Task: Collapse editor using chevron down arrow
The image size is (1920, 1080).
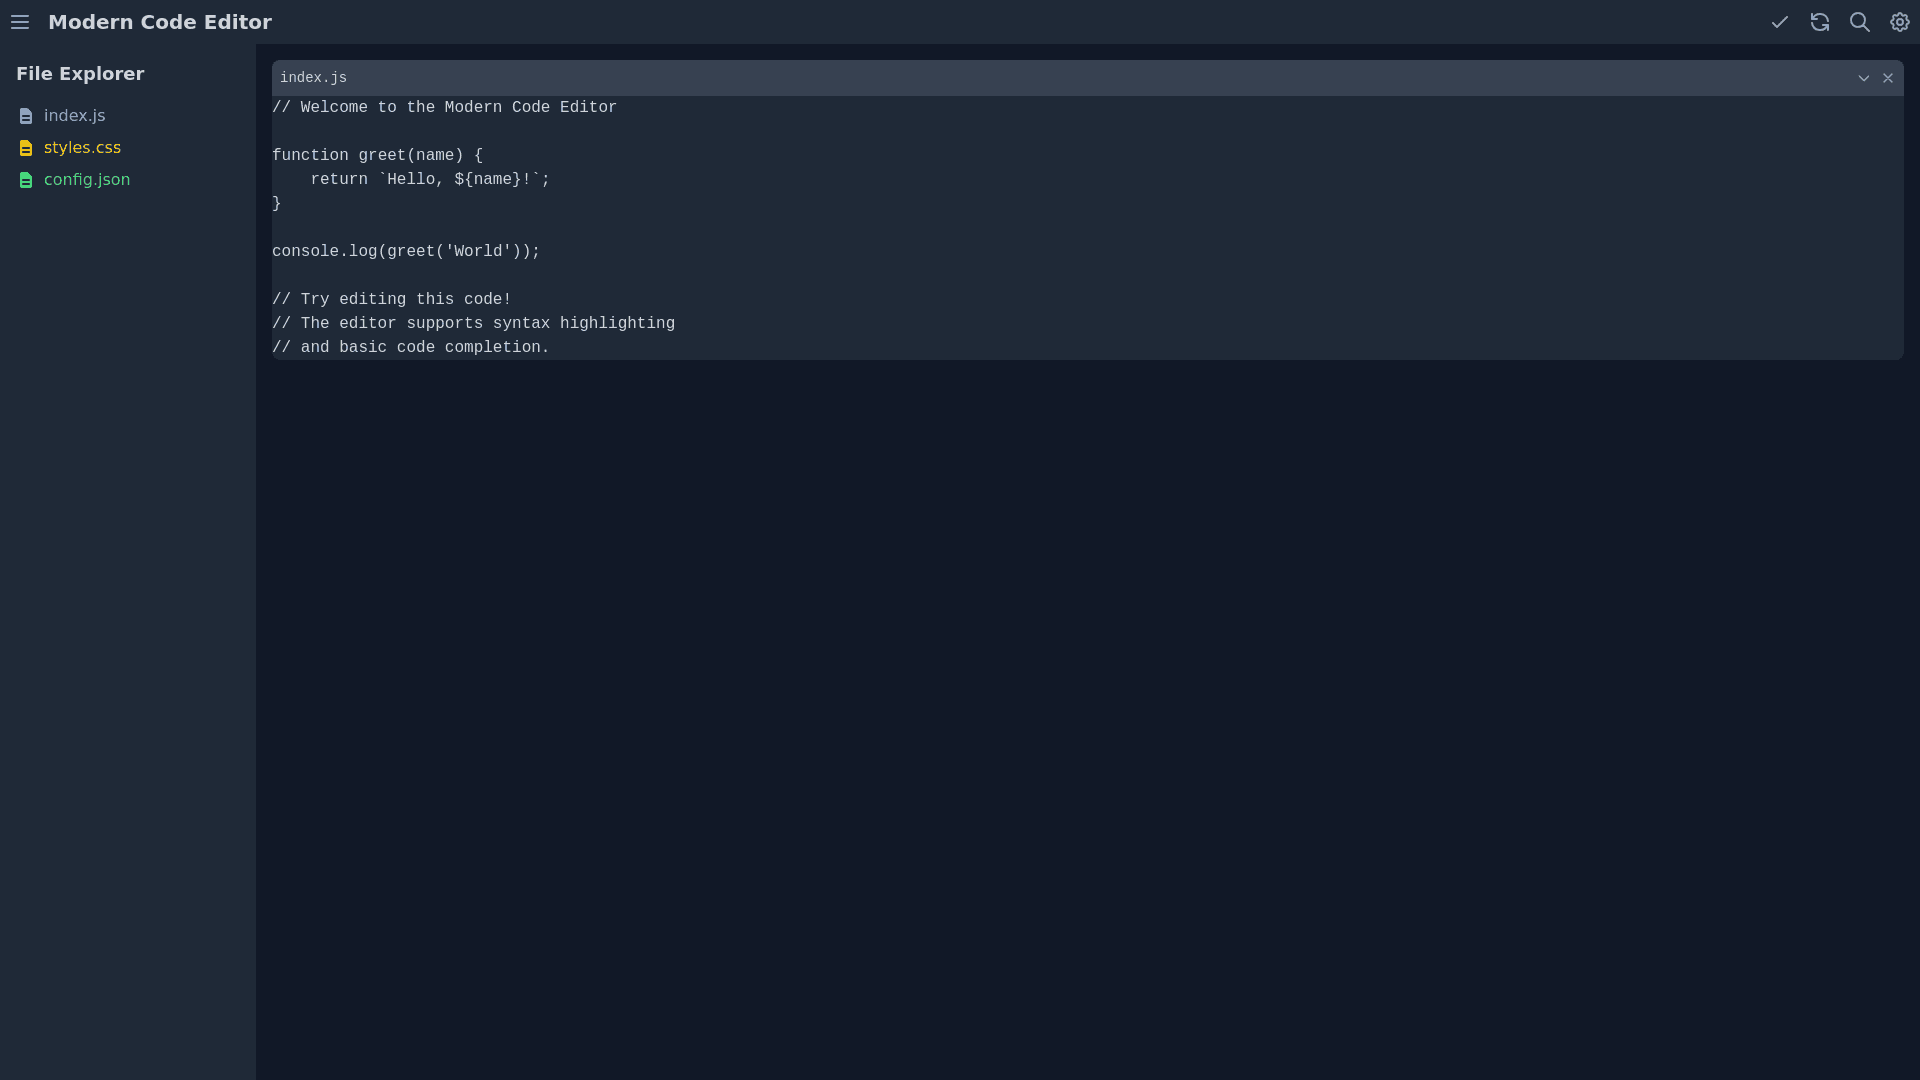Action: click(1863, 78)
